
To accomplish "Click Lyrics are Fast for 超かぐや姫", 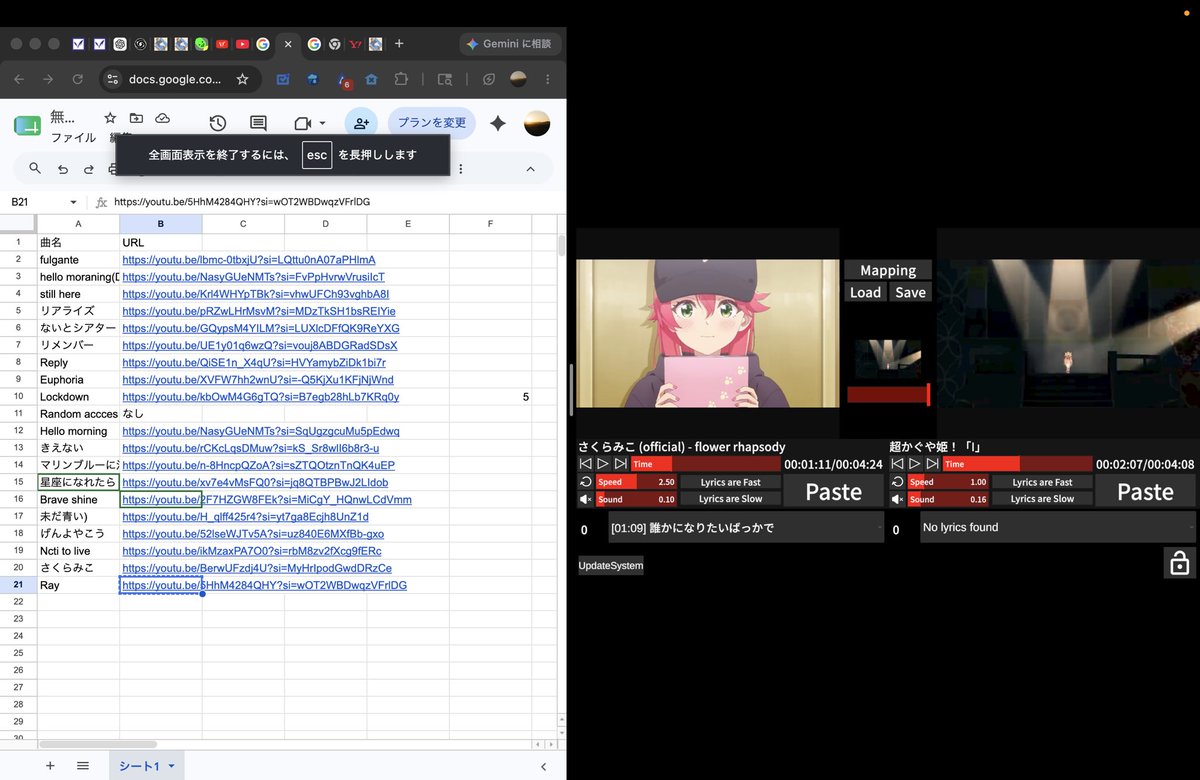I will [x=1042, y=482].
